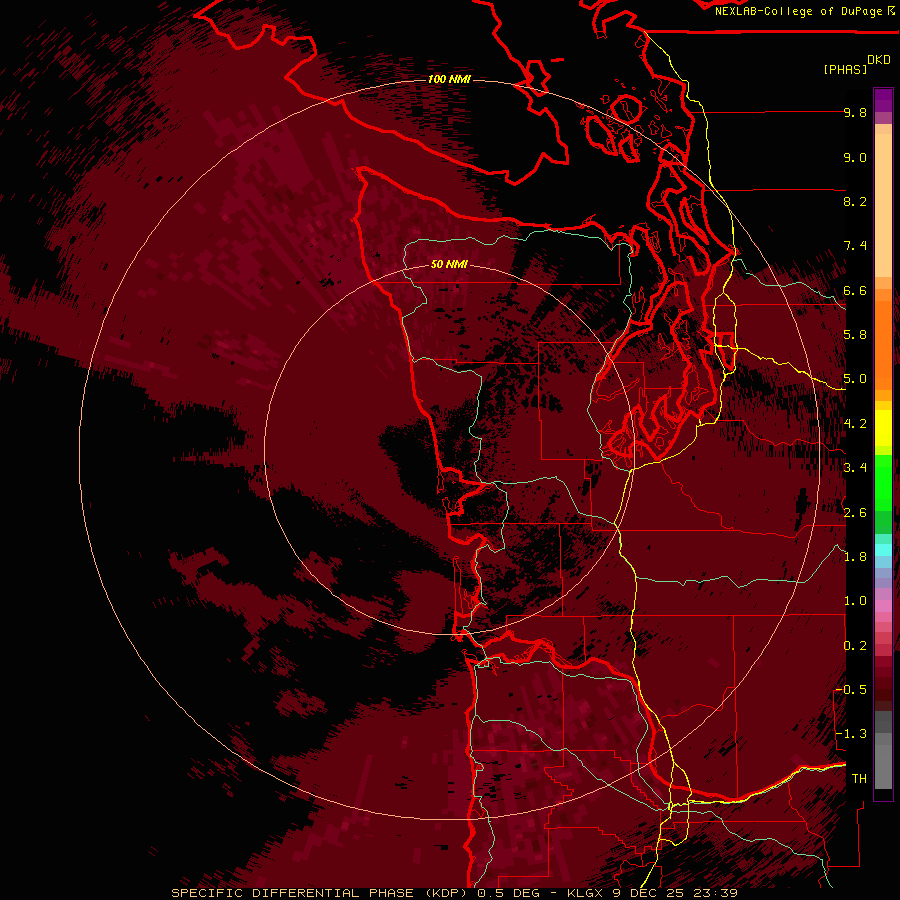Pick the orange band of color scale
The height and width of the screenshot is (900, 900).
(883, 344)
